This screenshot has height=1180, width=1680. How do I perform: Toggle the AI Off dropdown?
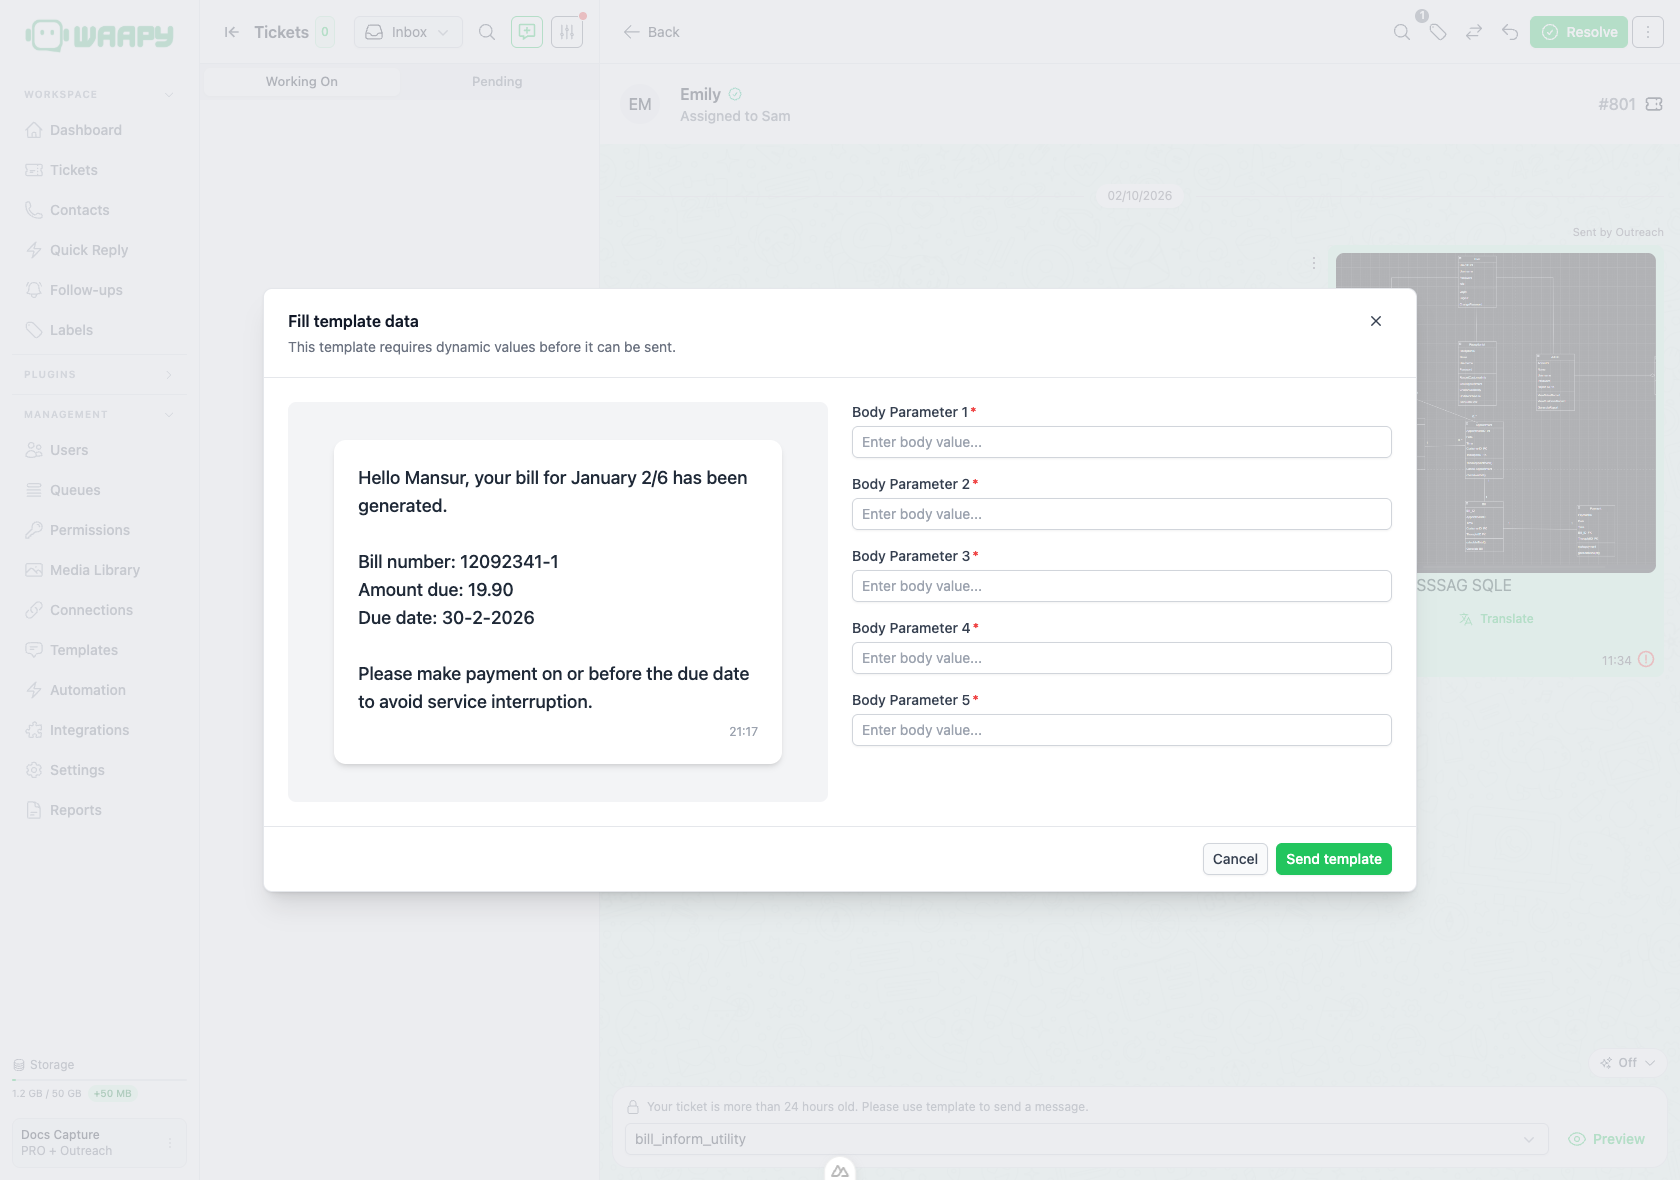[1628, 1063]
